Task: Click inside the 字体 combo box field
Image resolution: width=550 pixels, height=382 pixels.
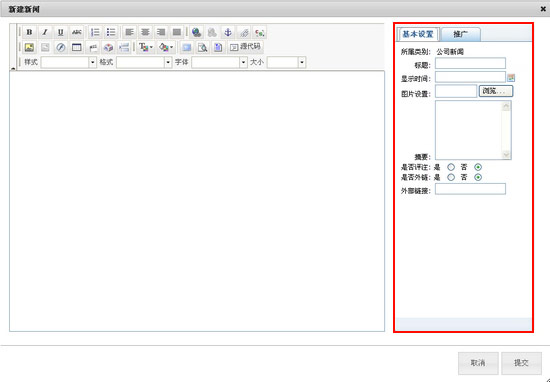Action: tap(216, 62)
